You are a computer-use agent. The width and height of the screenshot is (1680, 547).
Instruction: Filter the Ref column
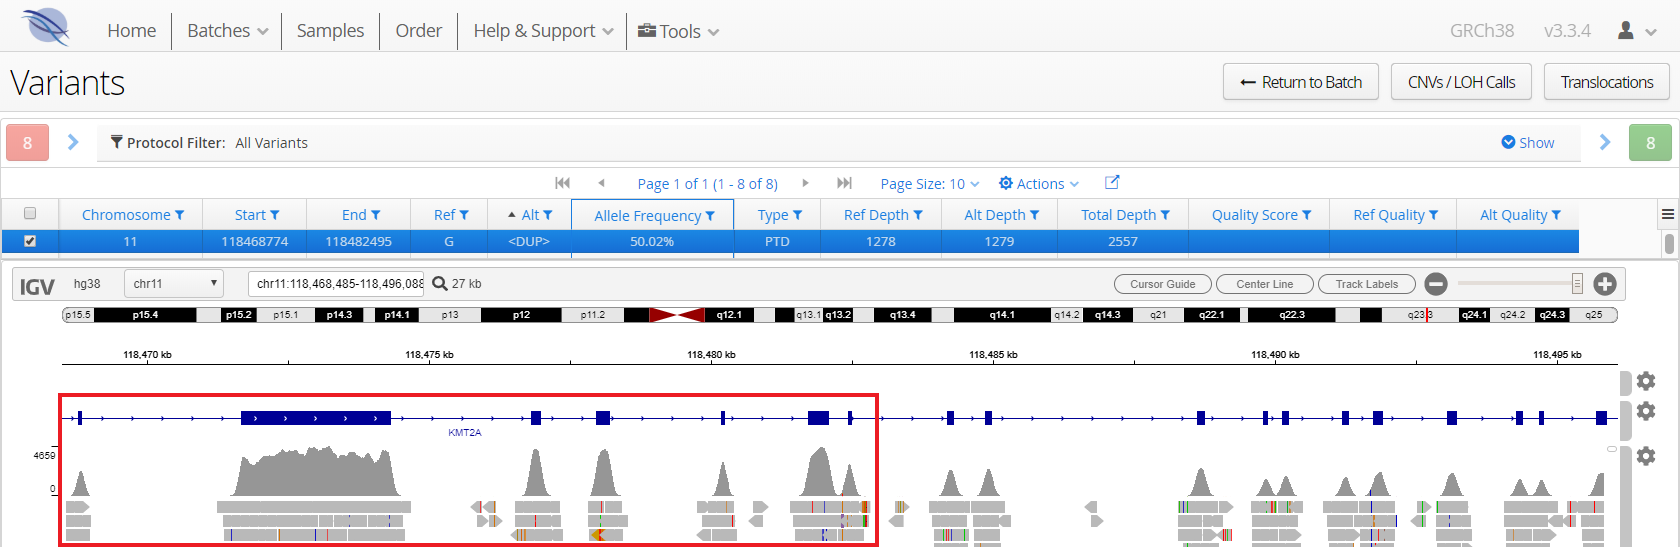pyautogui.click(x=464, y=215)
